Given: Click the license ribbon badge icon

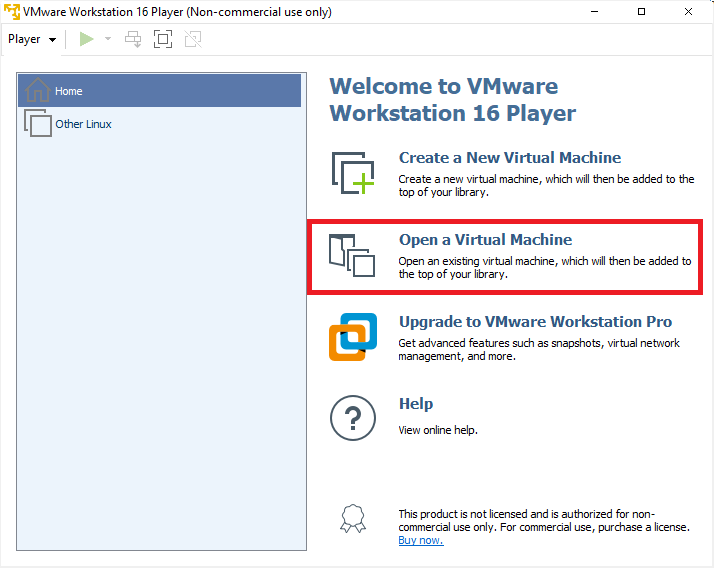Looking at the screenshot, I should [352, 519].
